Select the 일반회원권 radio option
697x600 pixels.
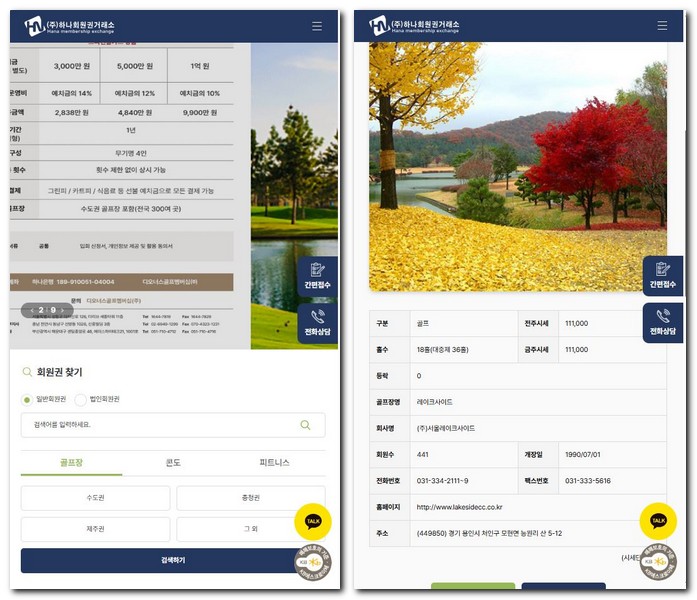pos(27,399)
